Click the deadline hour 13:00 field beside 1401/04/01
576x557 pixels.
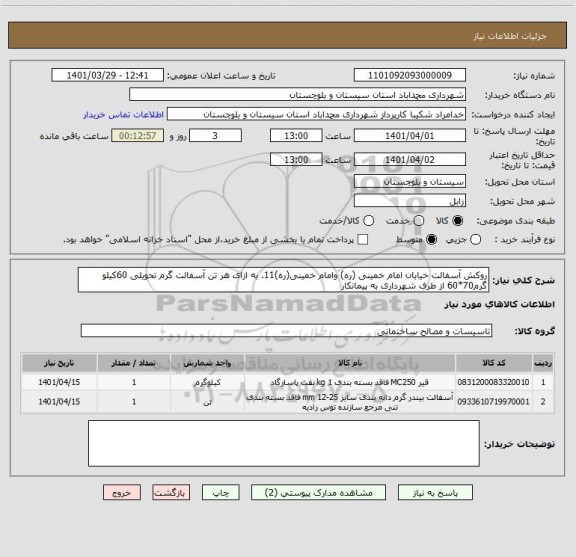pyautogui.click(x=296, y=136)
